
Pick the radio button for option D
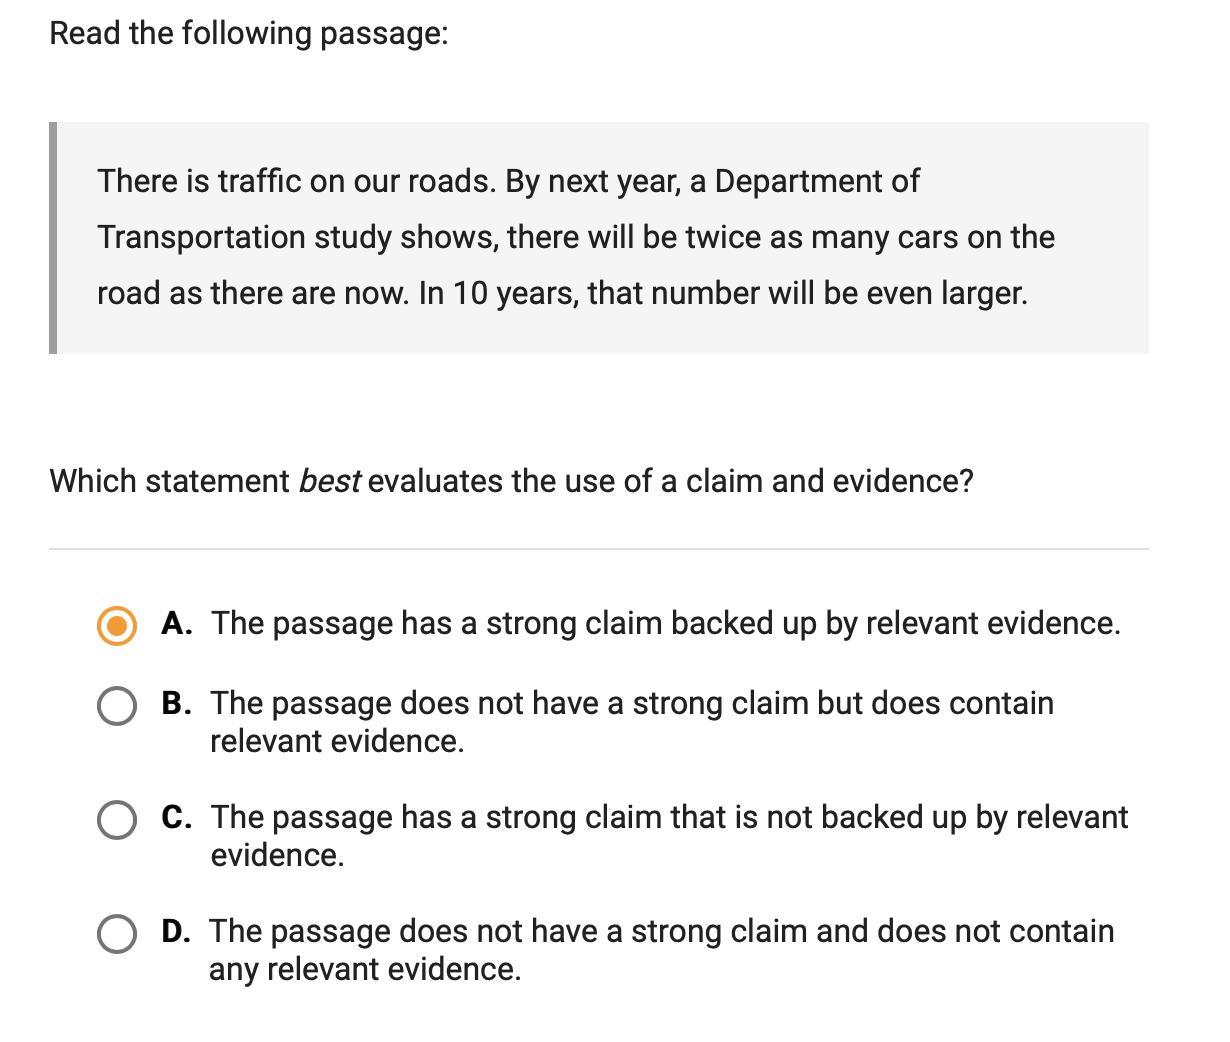click(x=117, y=934)
